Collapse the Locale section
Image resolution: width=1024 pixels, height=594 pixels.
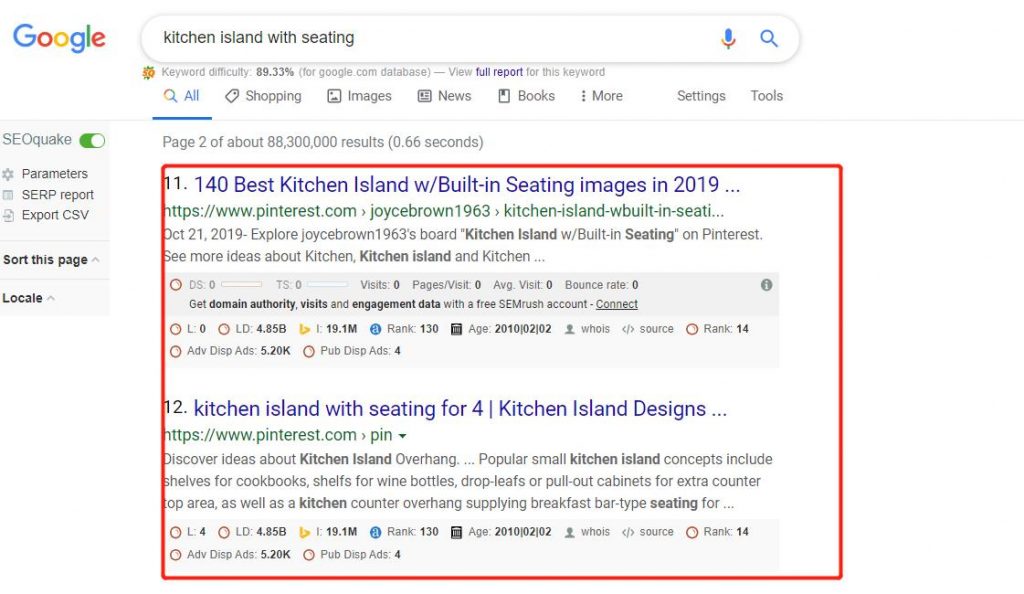(28, 298)
